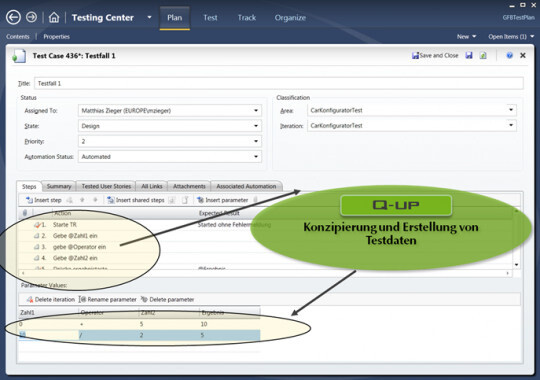Viewport: 540px width, 380px height.
Task: Click the step icon of Gebe @Zahl1 ein
Action: pos(37,236)
